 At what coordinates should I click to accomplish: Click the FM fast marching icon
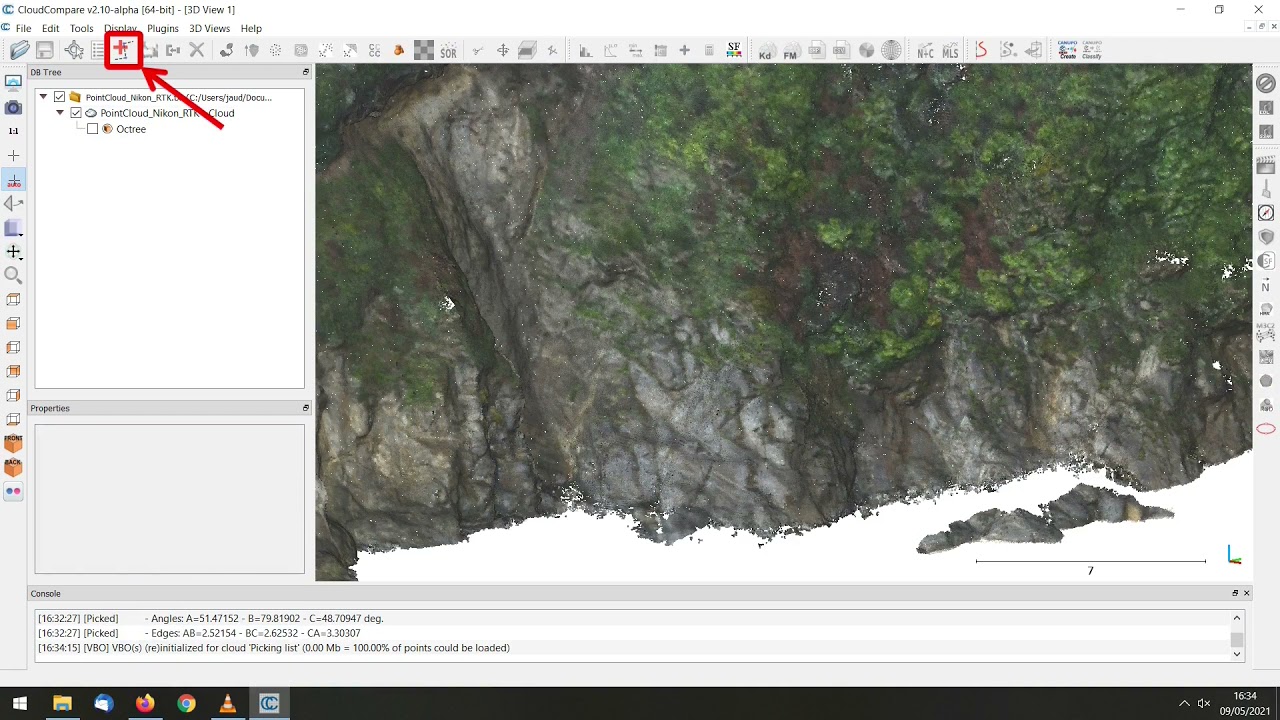(791, 51)
